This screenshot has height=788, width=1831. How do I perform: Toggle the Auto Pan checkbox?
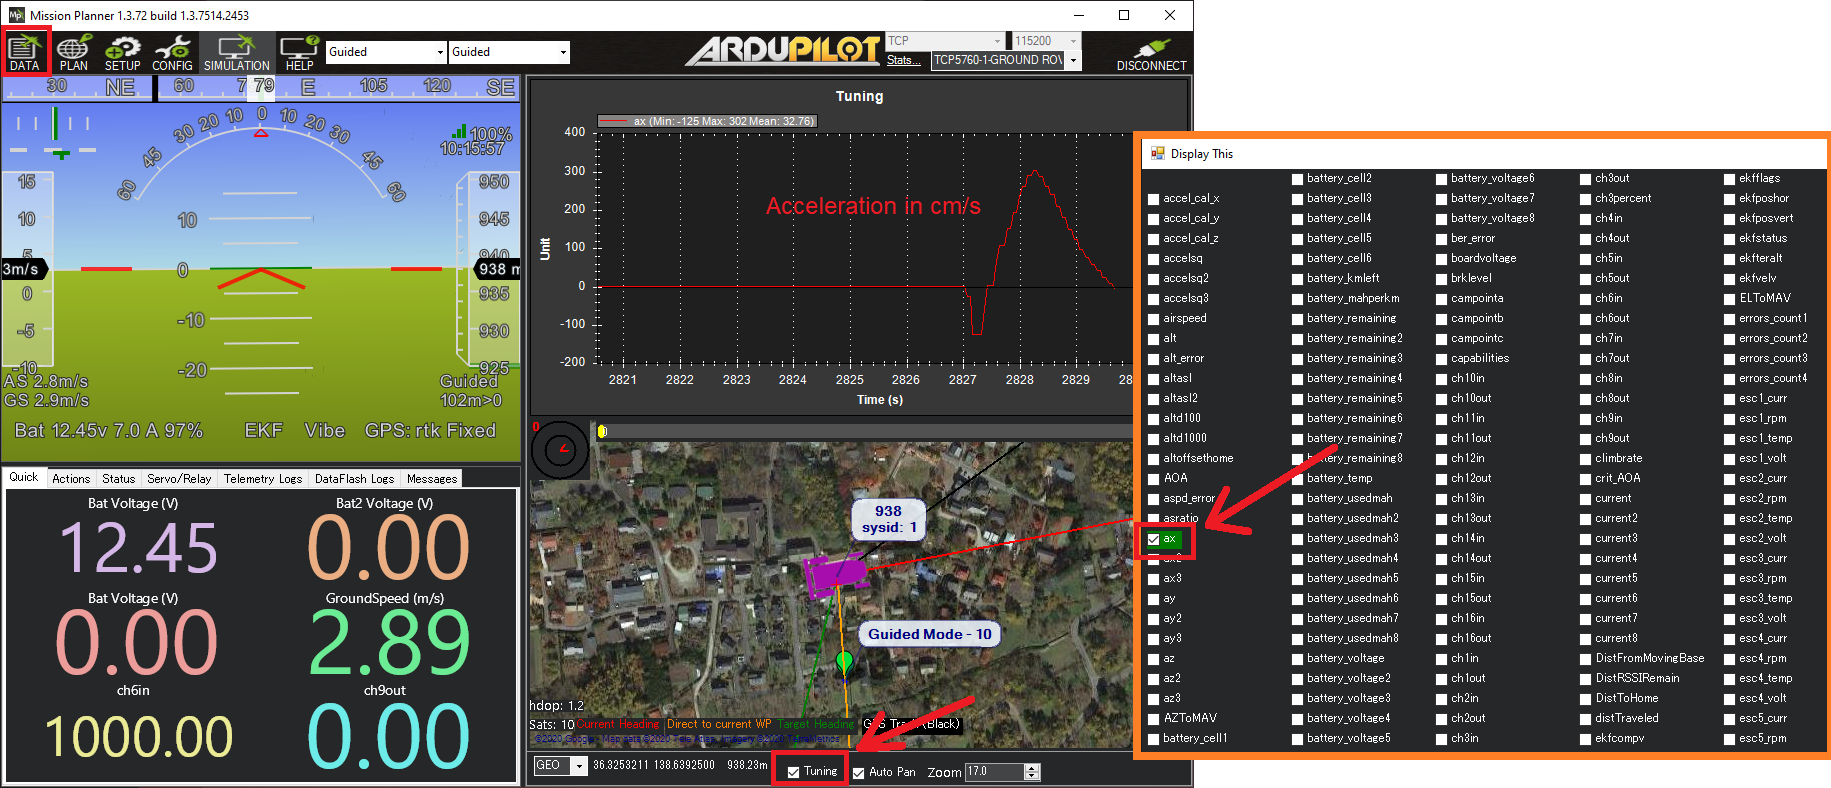(x=859, y=772)
